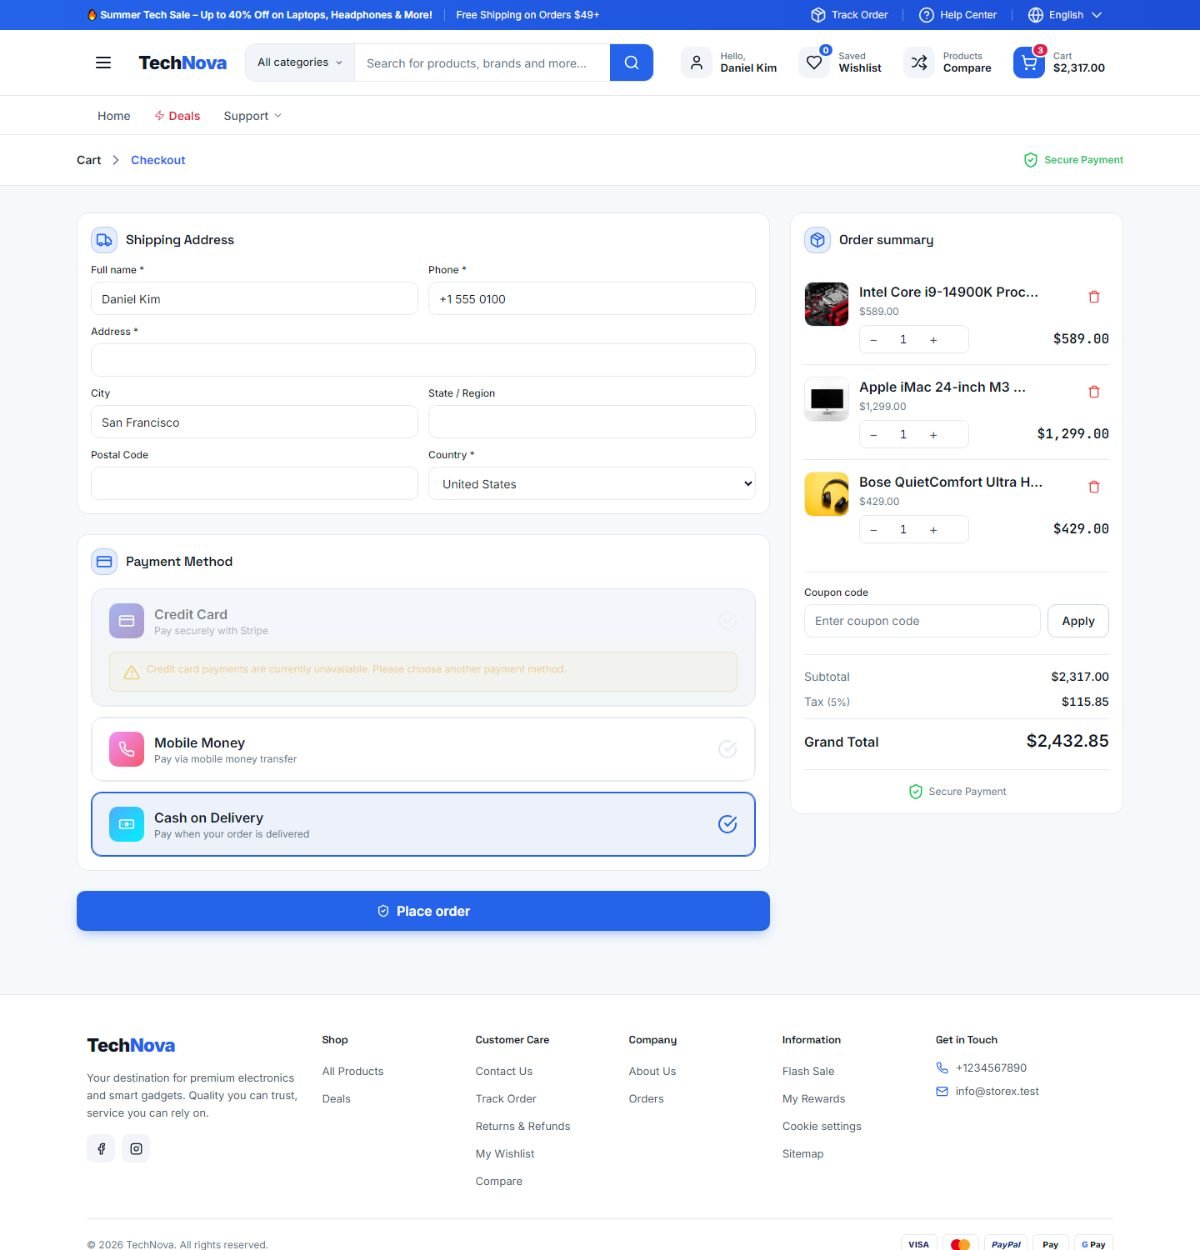Delete Apple iMac 24-inch from order

coord(1094,392)
